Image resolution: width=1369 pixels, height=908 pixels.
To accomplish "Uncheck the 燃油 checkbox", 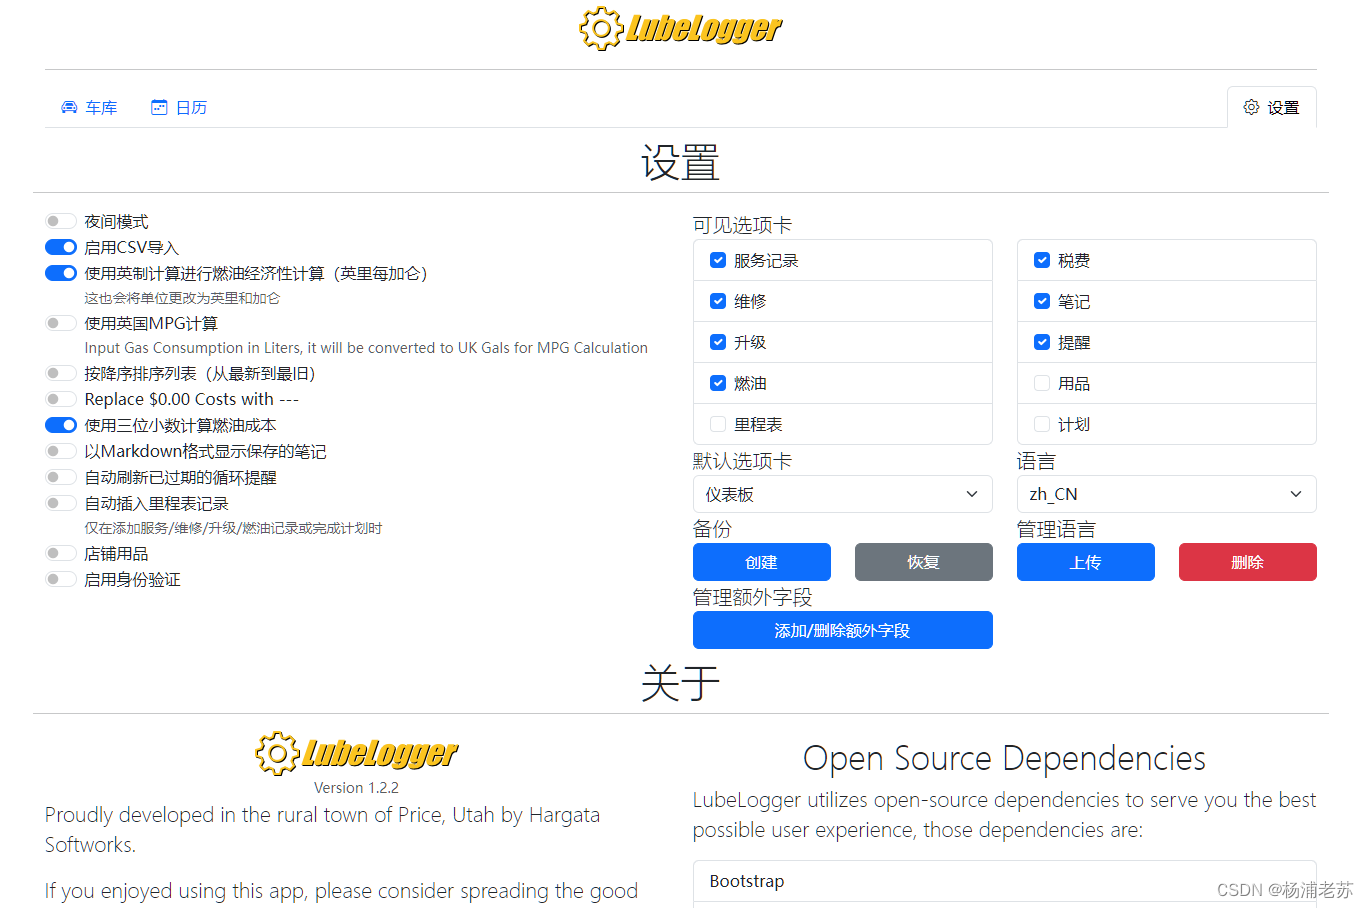I will (718, 383).
